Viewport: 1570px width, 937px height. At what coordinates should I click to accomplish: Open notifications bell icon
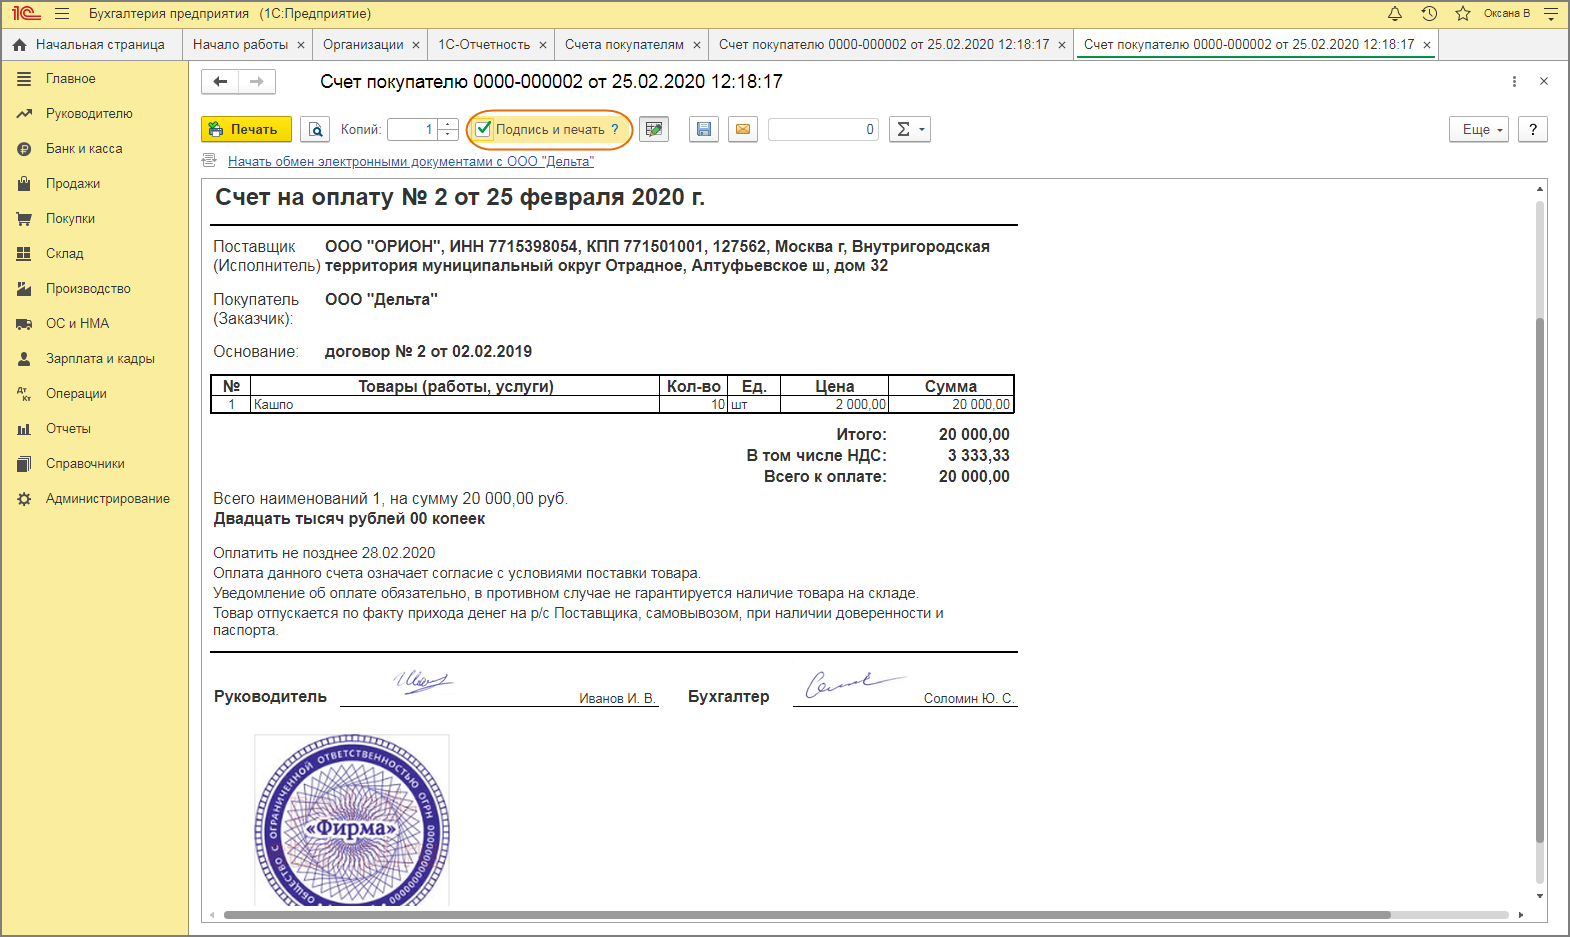pos(1395,14)
